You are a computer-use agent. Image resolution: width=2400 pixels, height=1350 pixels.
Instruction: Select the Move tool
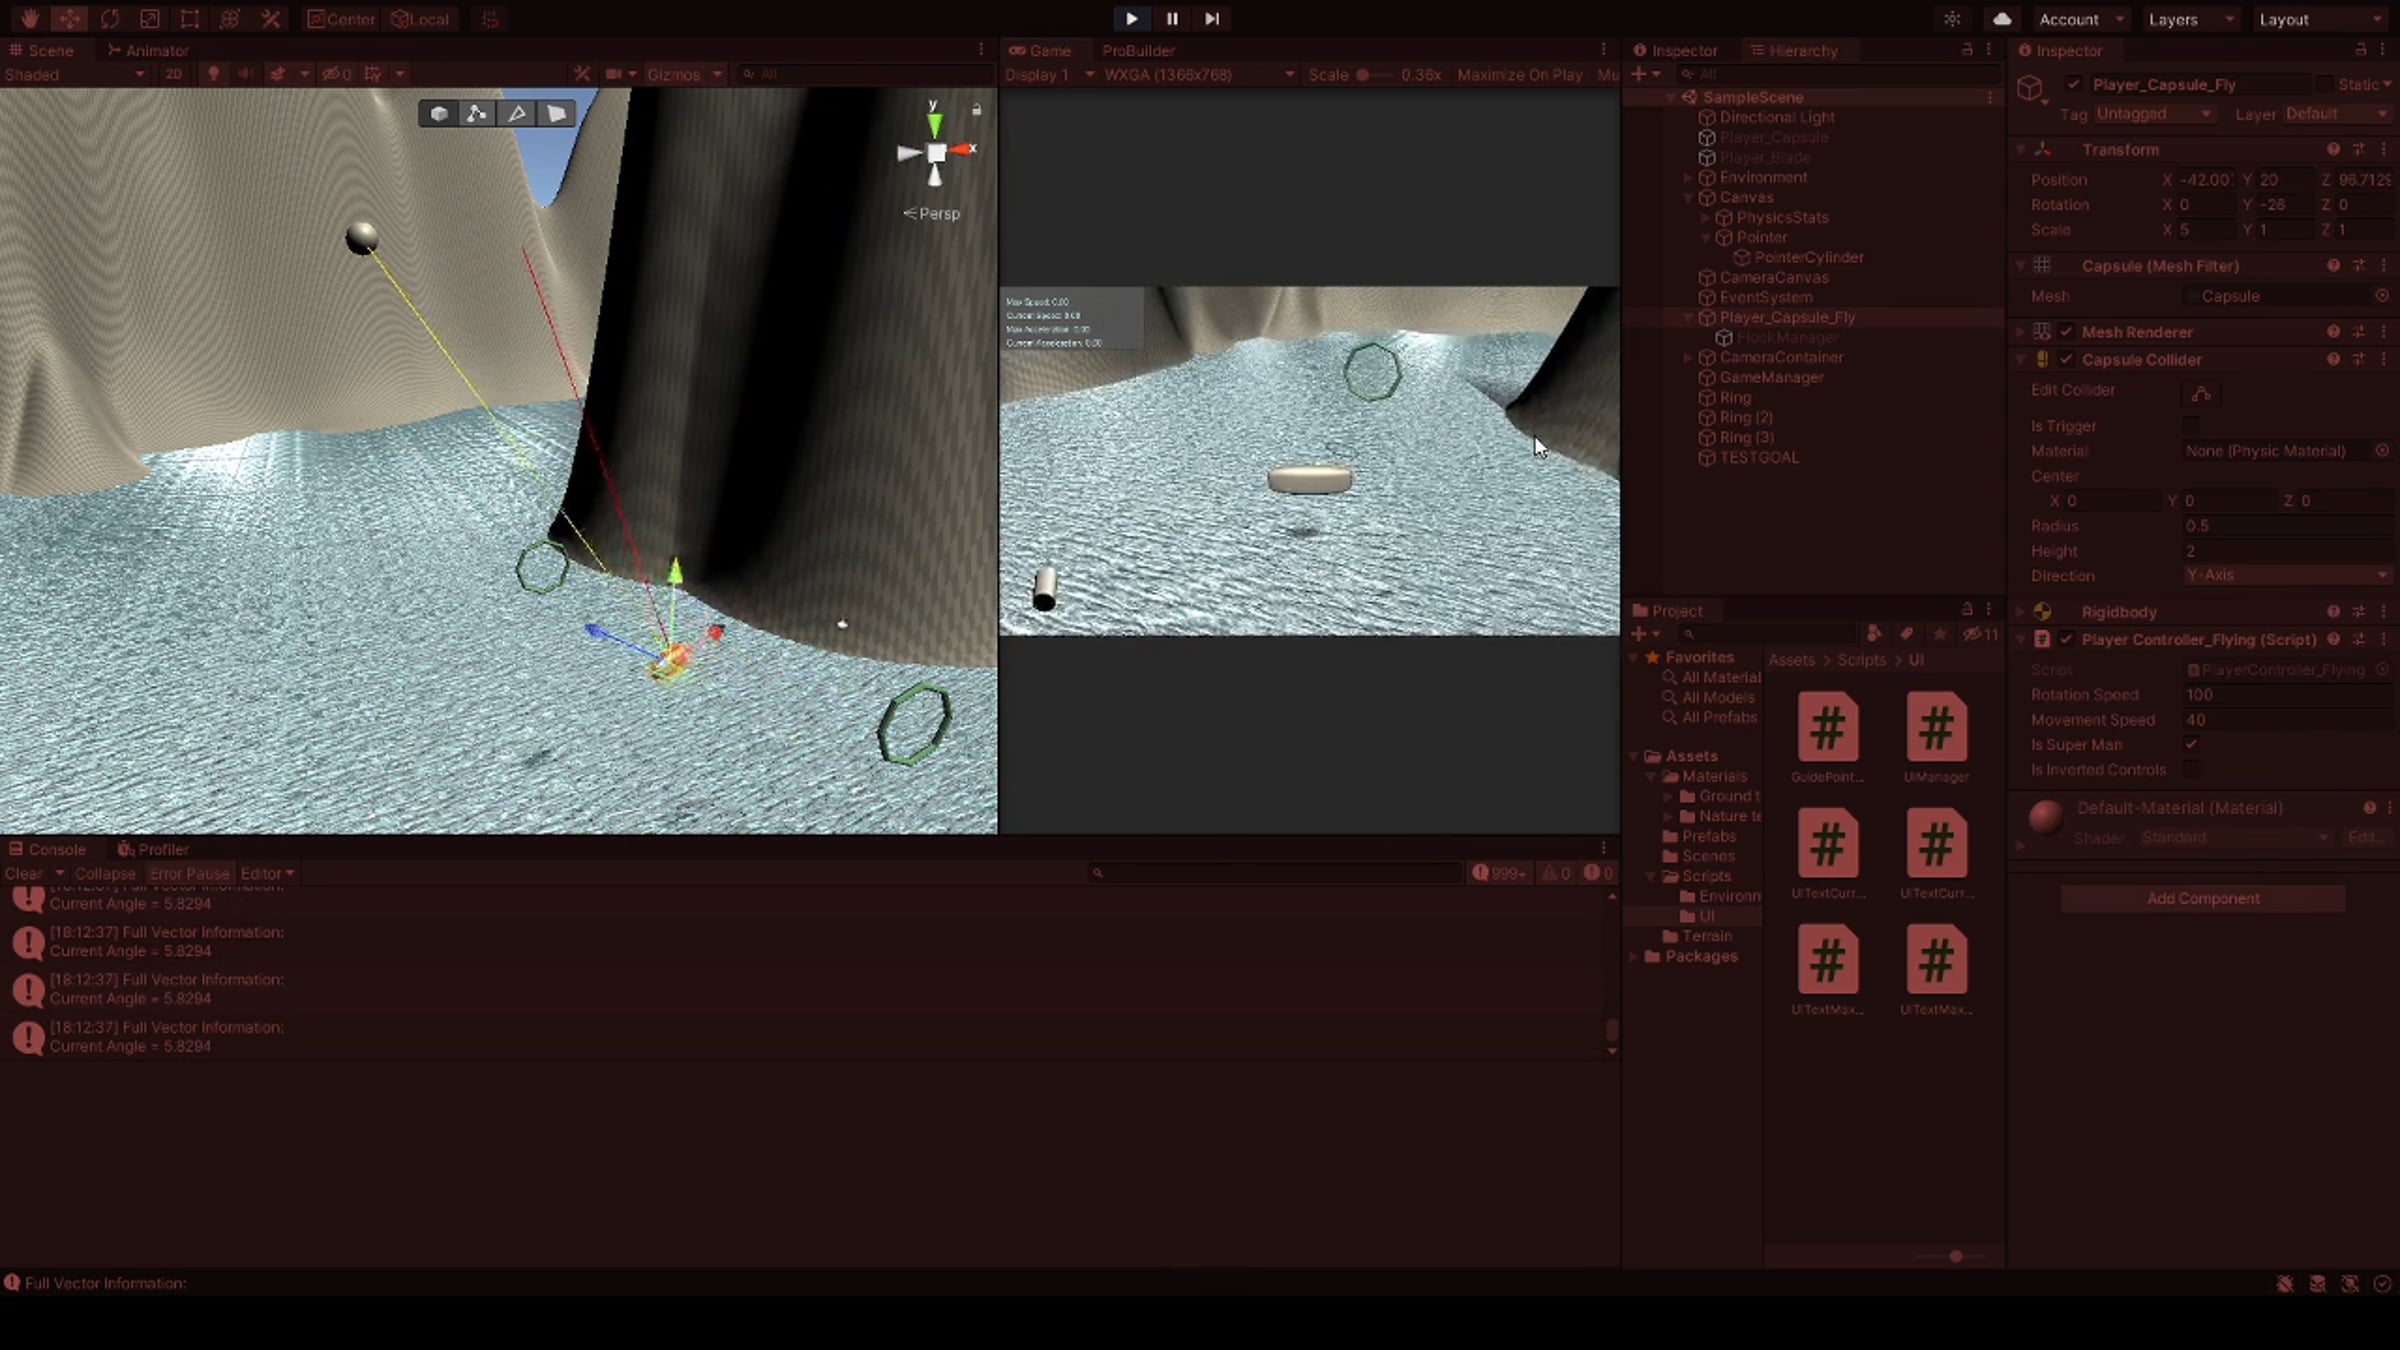click(x=69, y=19)
